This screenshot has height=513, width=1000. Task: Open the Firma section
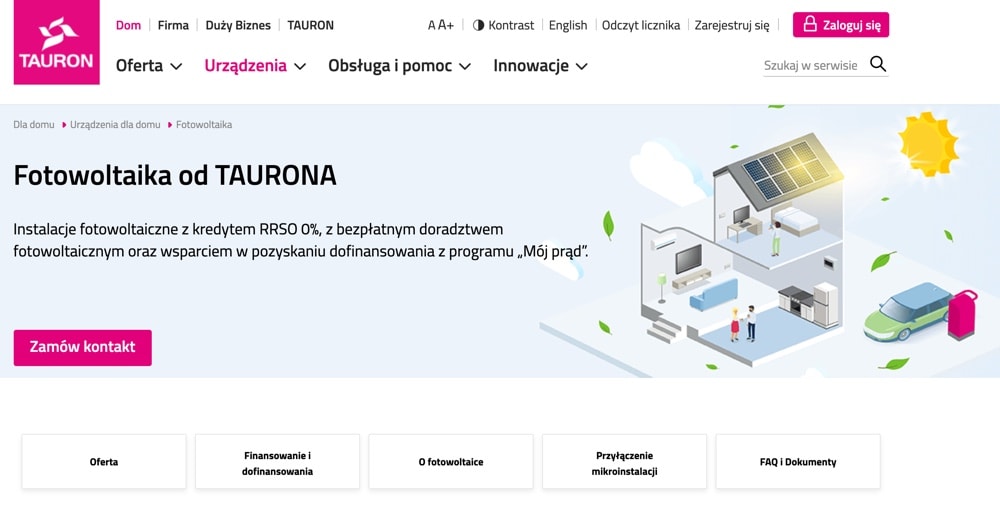pos(173,26)
